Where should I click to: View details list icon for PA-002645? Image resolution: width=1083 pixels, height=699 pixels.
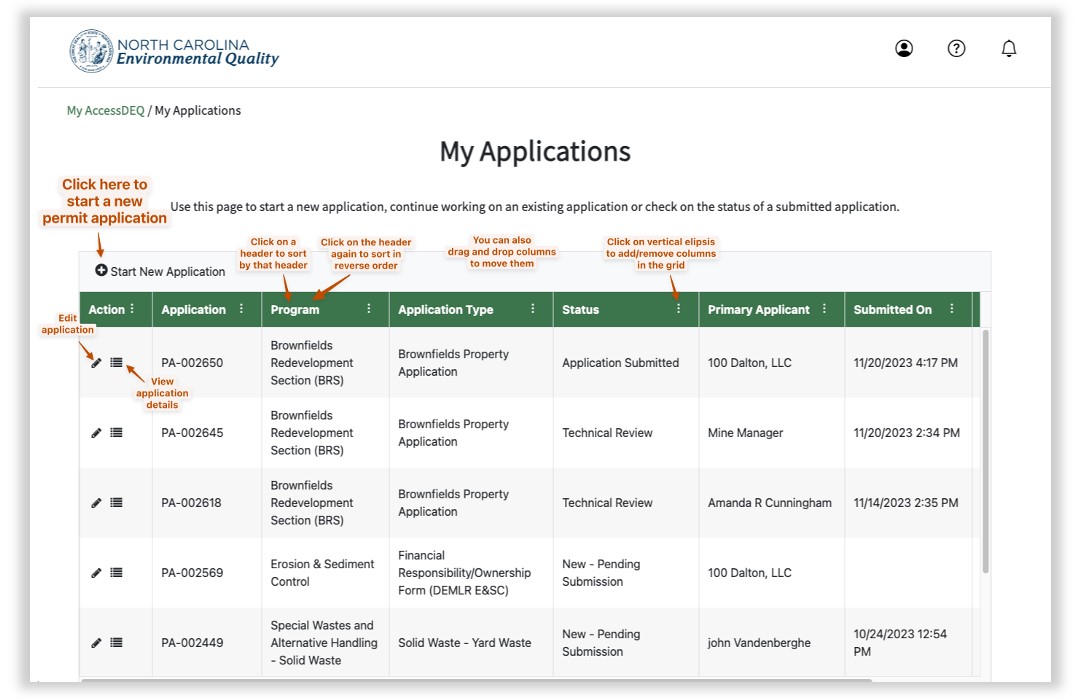pos(116,432)
